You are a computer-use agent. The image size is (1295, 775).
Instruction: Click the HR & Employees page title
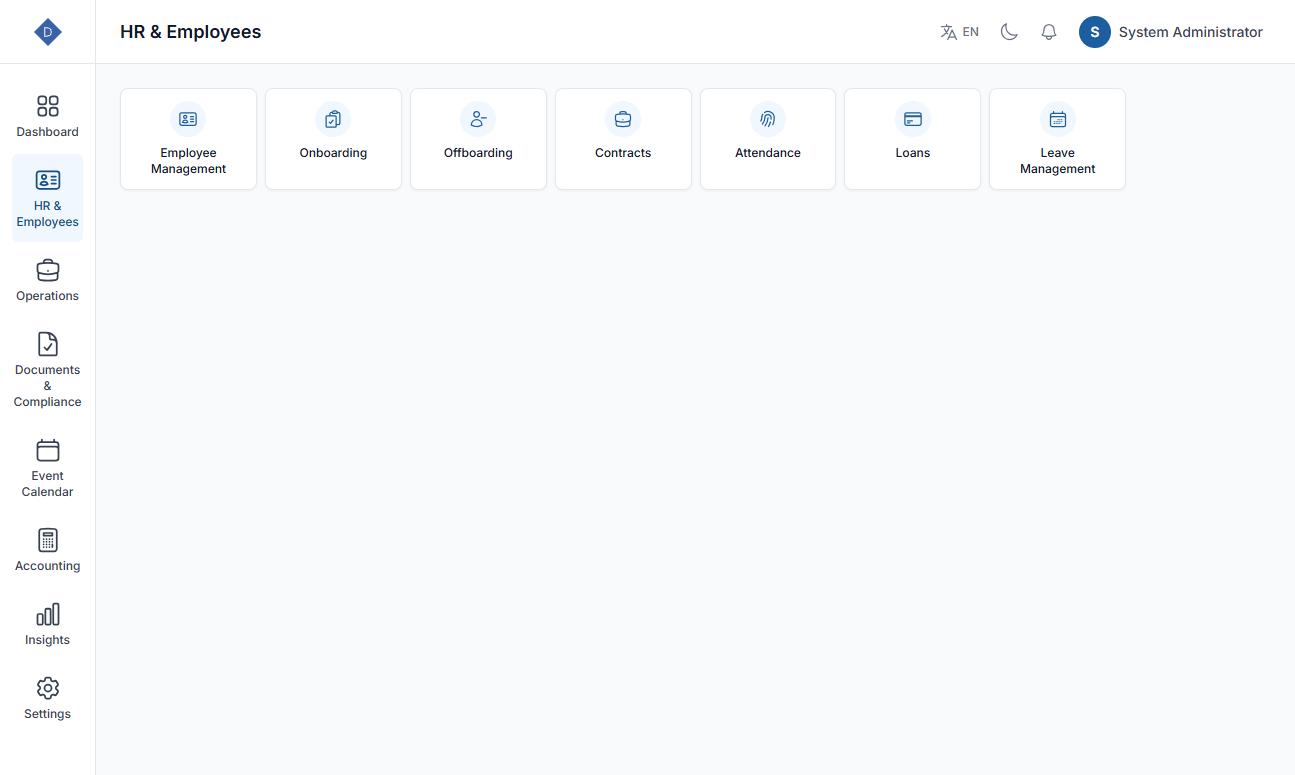coord(190,32)
